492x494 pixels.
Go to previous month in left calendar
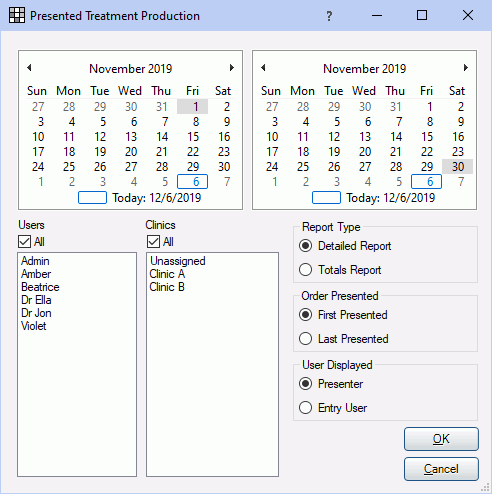(x=29, y=68)
